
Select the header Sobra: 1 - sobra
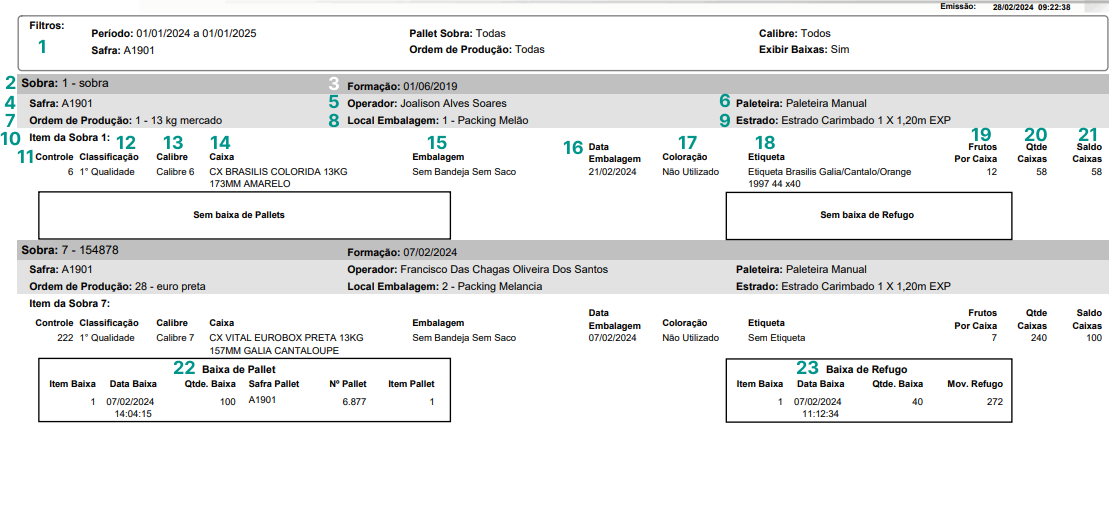click(65, 84)
